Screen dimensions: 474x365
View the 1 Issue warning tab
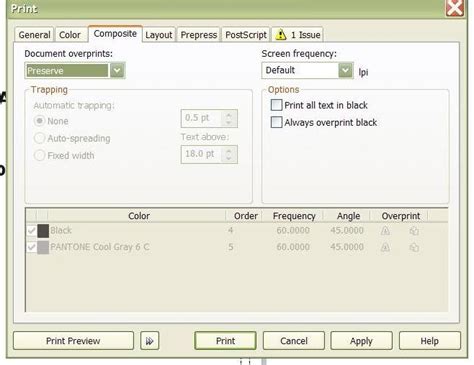(x=298, y=35)
